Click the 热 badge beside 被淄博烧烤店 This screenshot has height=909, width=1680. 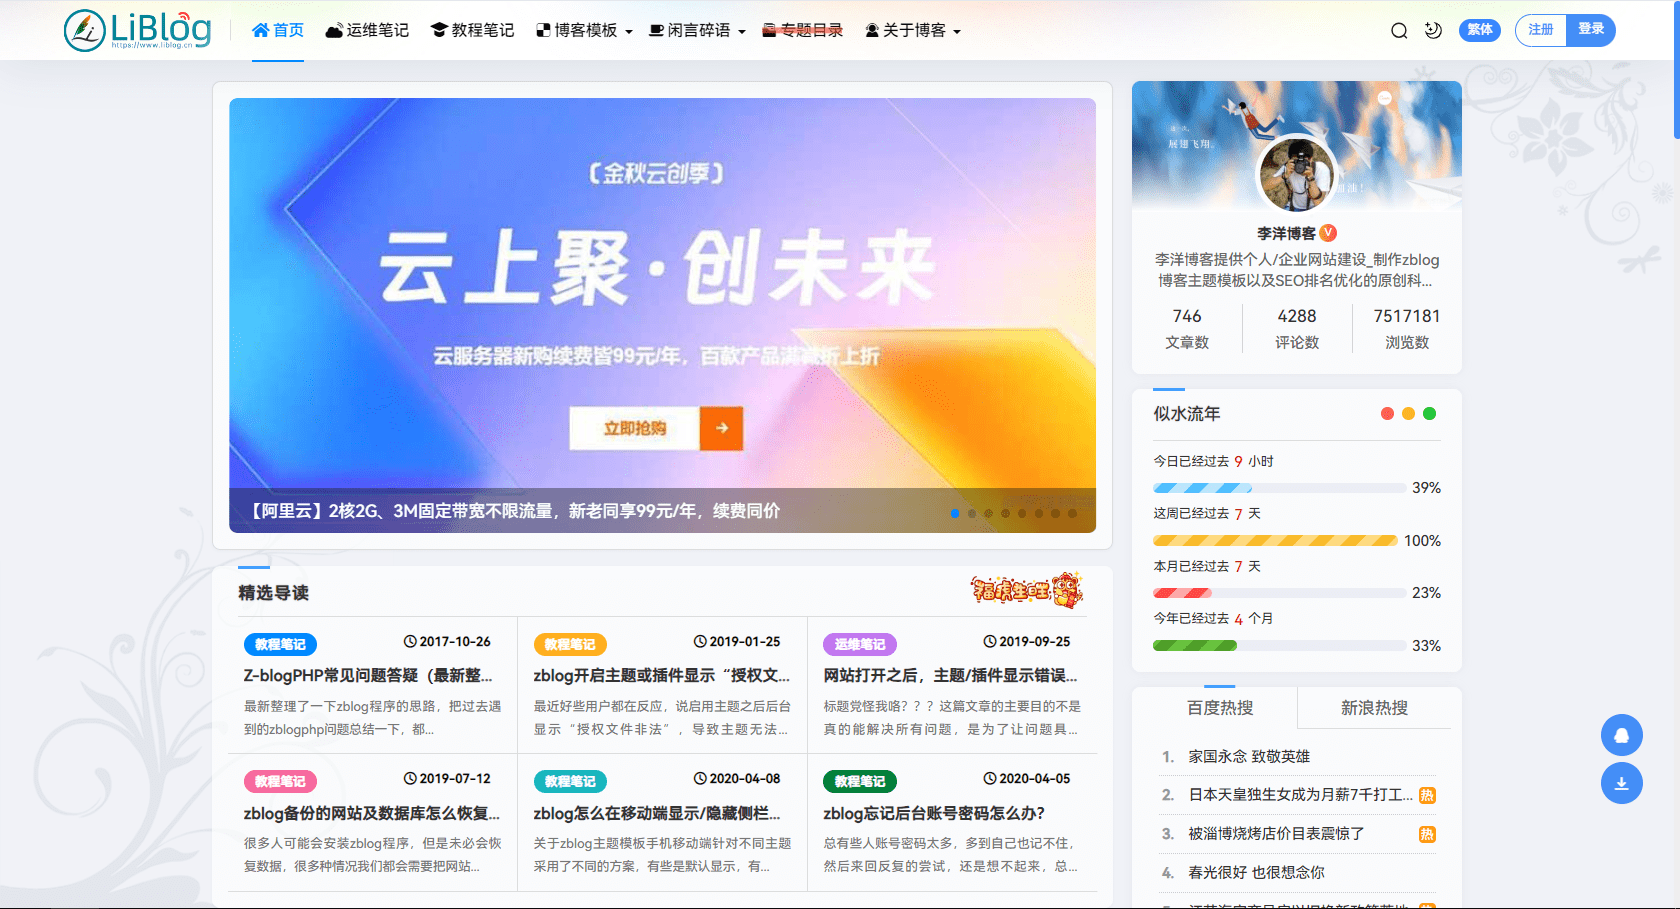[x=1427, y=835]
